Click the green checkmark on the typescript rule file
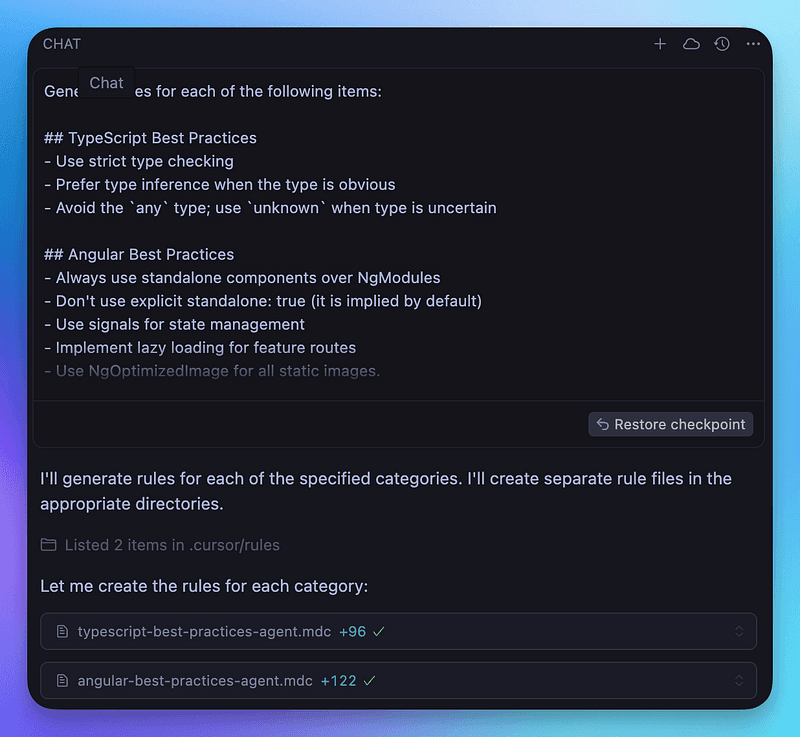Image resolution: width=800 pixels, height=737 pixels. point(378,632)
